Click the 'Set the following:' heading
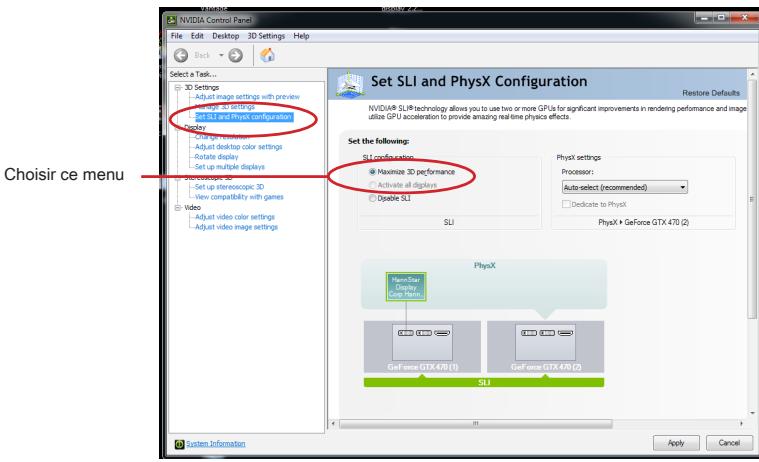Image resolution: width=759 pixels, height=462 pixels. (x=379, y=141)
